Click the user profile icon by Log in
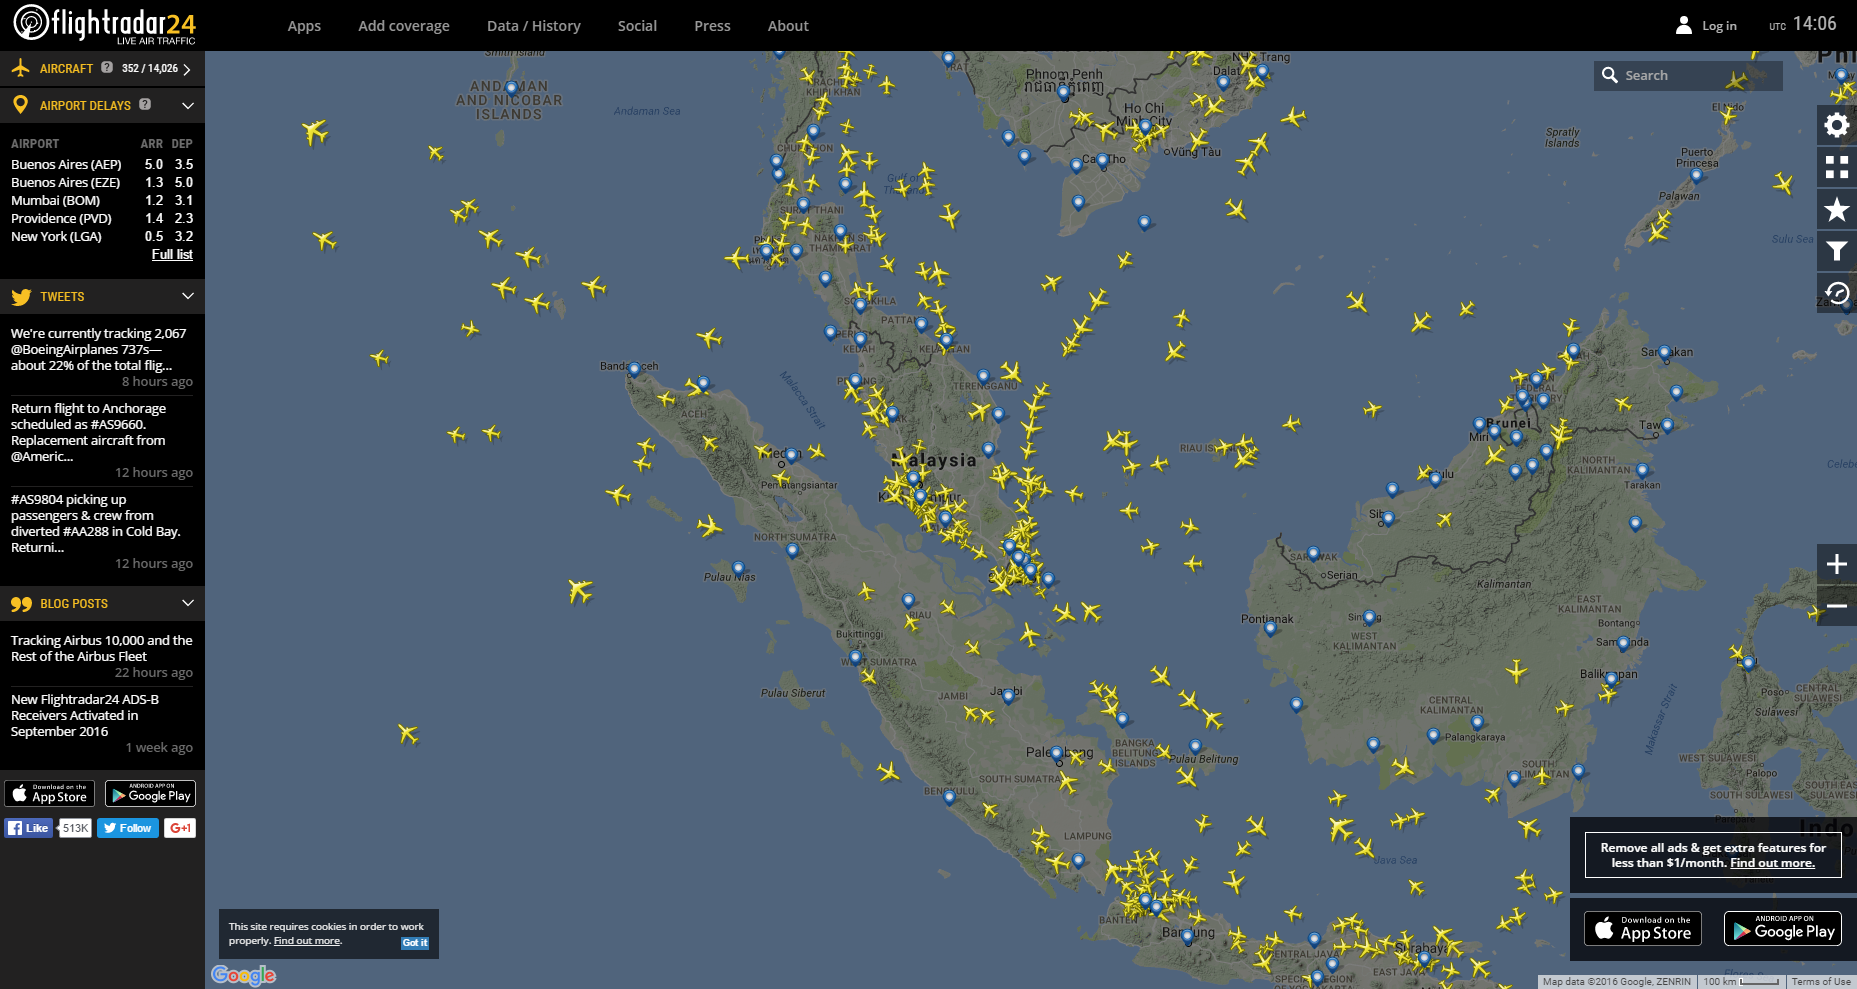Viewport: 1857px width, 989px height. tap(1684, 25)
